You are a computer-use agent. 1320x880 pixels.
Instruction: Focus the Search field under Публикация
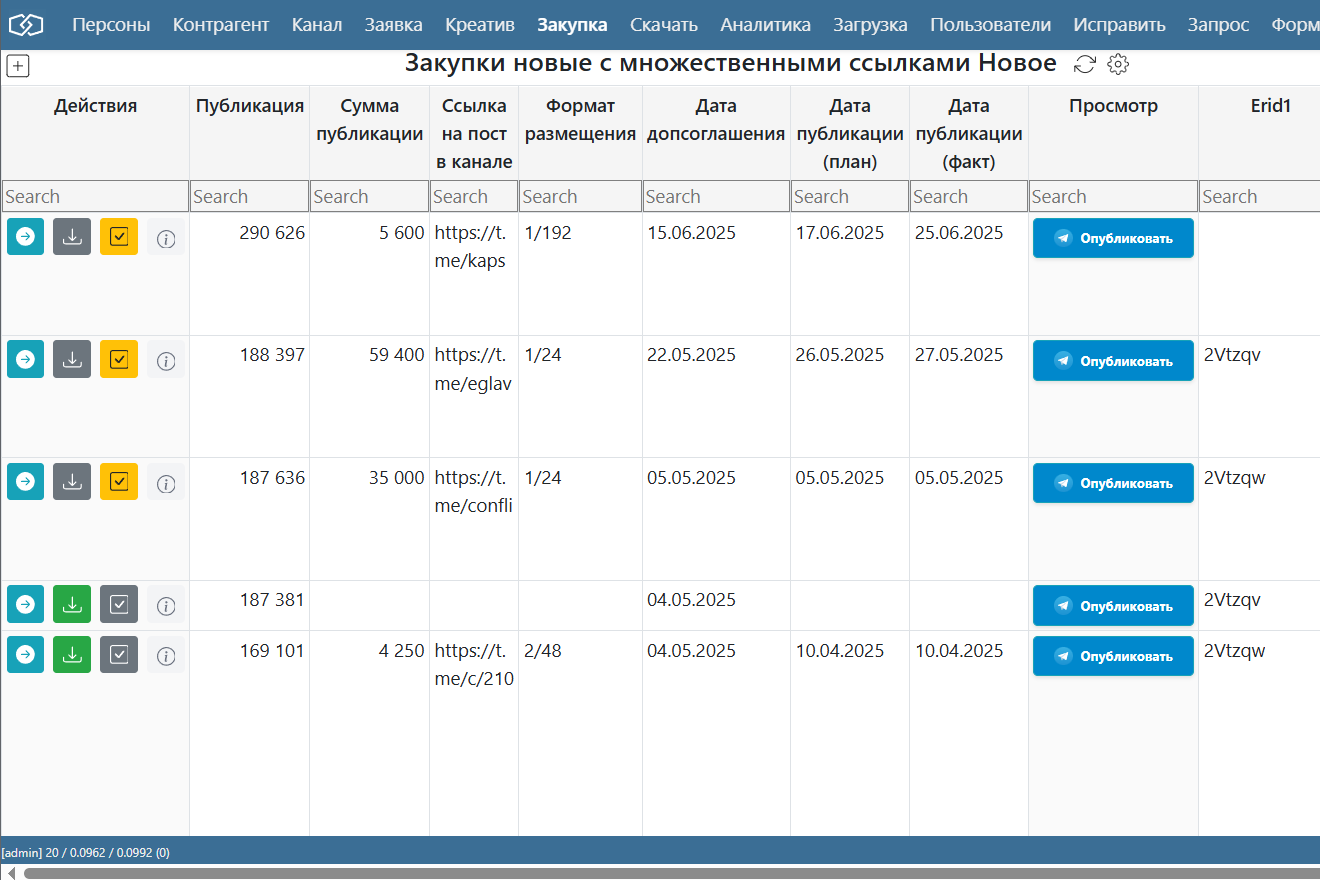point(249,196)
